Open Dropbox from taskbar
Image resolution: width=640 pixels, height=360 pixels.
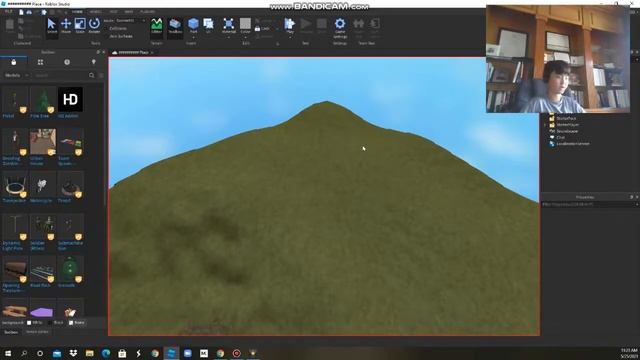[73, 353]
